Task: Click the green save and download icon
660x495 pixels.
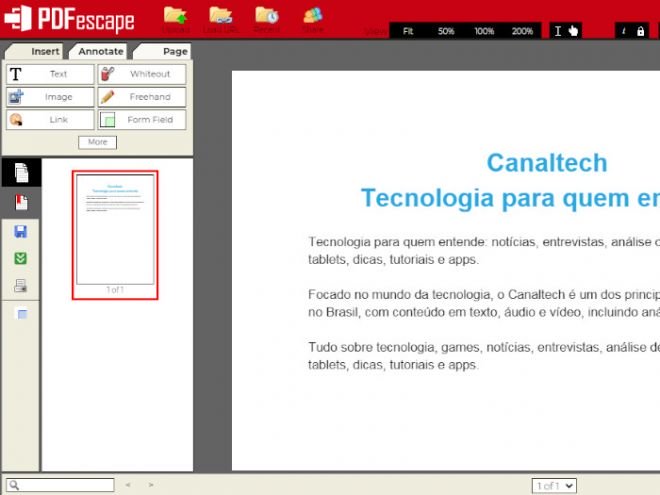Action: 21,258
